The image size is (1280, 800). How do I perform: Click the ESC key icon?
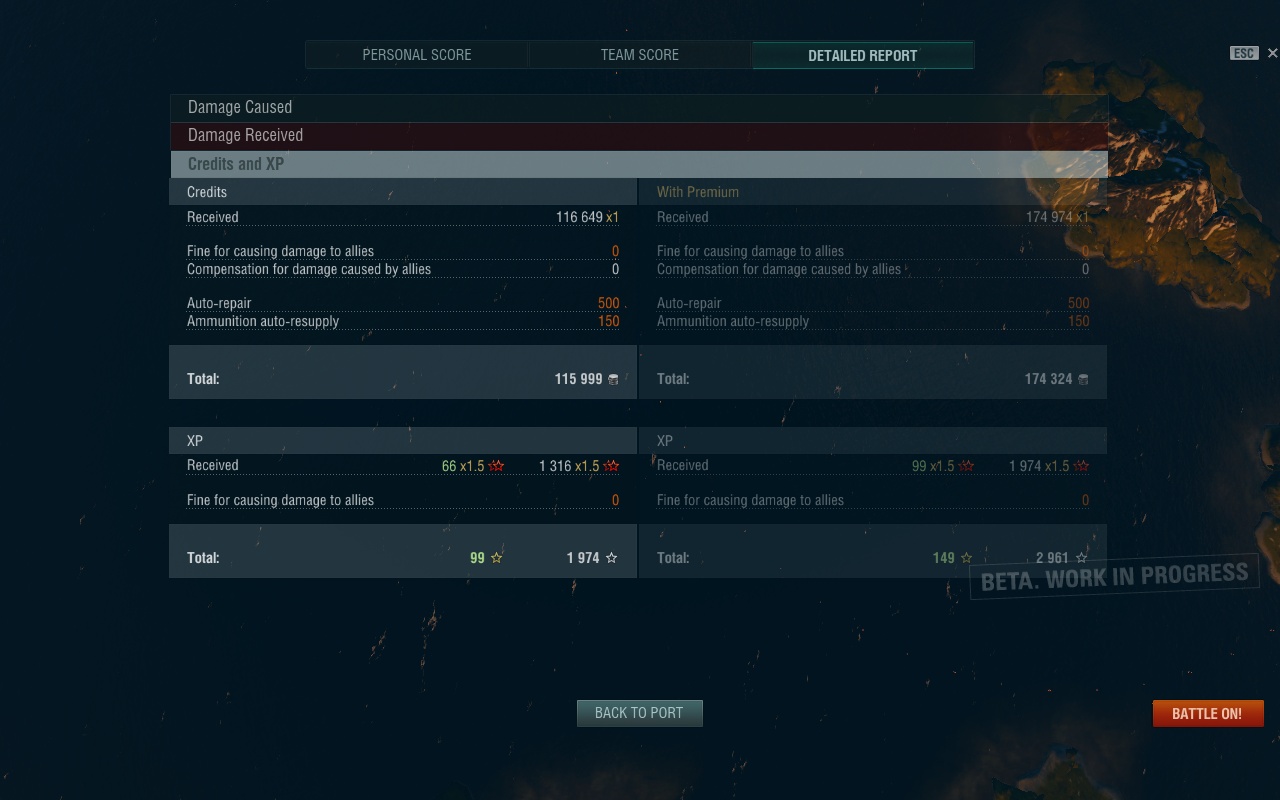pyautogui.click(x=1244, y=53)
